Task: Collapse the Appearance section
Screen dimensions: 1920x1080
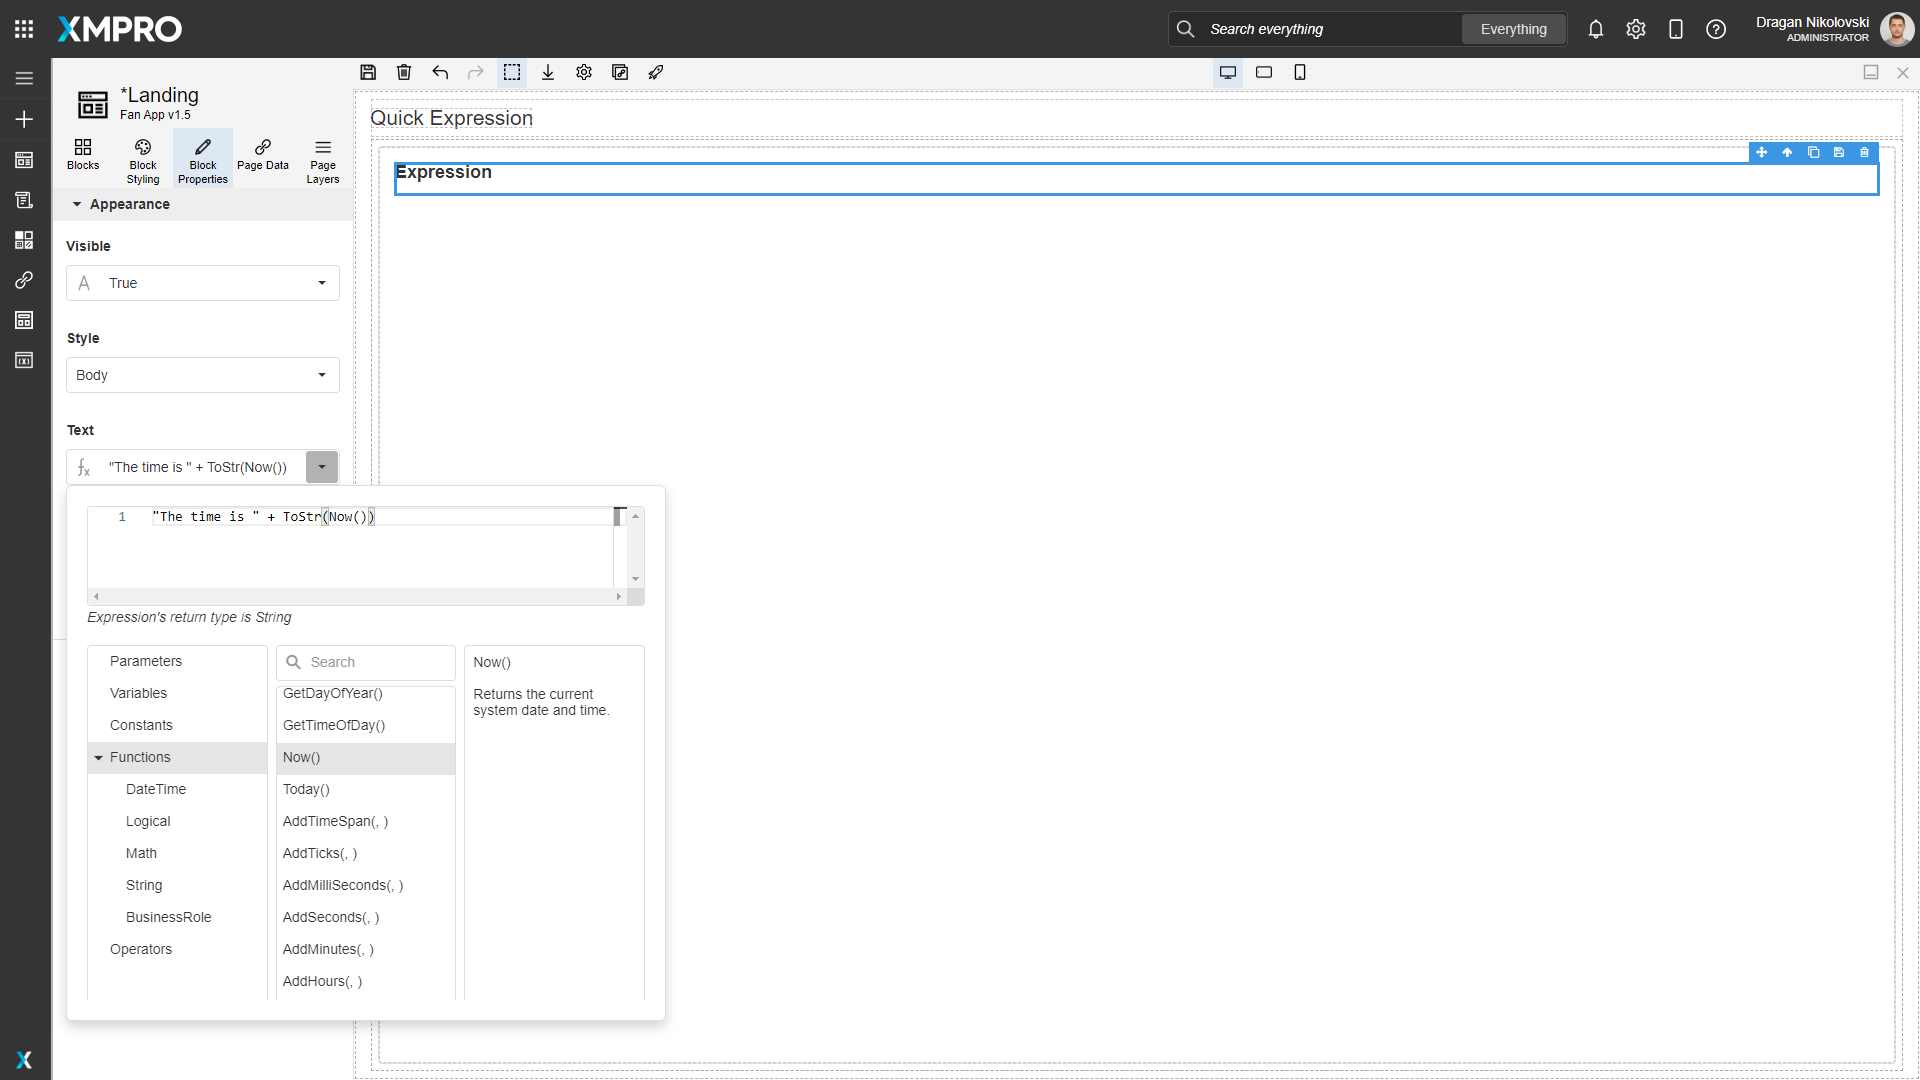Action: coord(77,204)
